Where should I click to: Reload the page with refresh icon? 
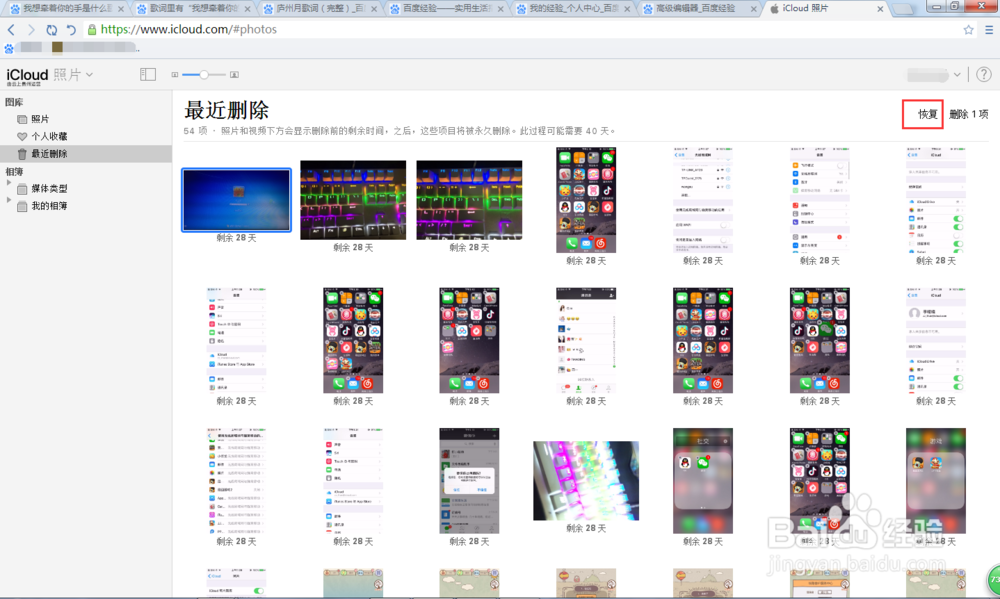click(51, 29)
